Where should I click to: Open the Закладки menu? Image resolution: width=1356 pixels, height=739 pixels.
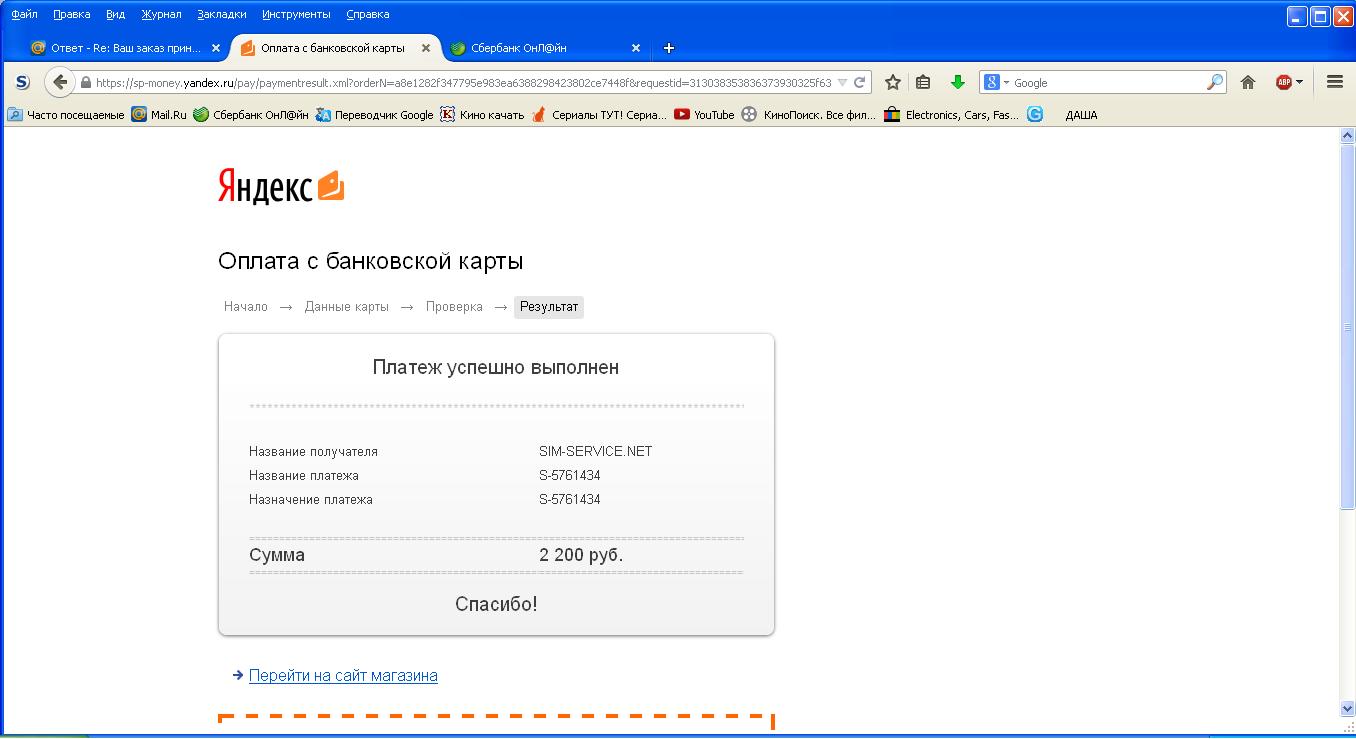tap(222, 14)
